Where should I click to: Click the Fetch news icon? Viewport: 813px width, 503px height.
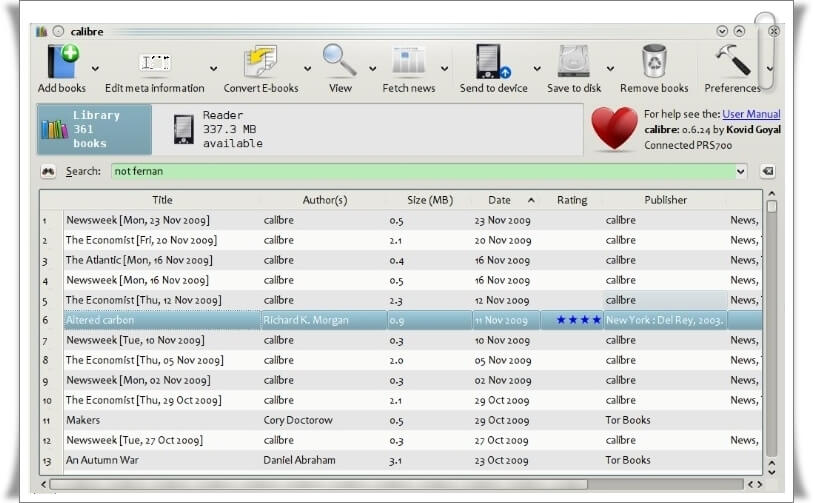coord(409,60)
